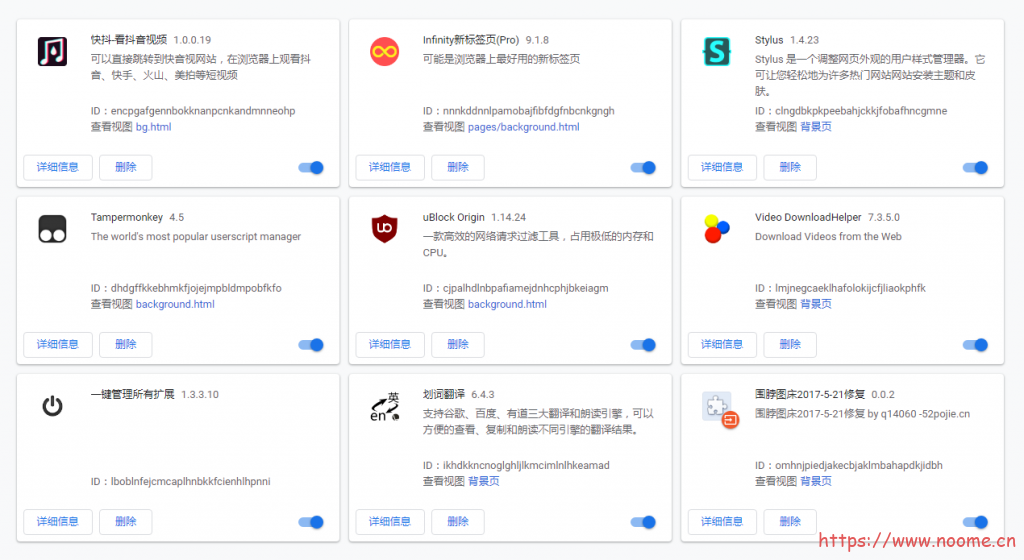The height and width of the screenshot is (560, 1024).
Task: Click the Video DownloadHelper colored balls icon
Action: click(716, 229)
